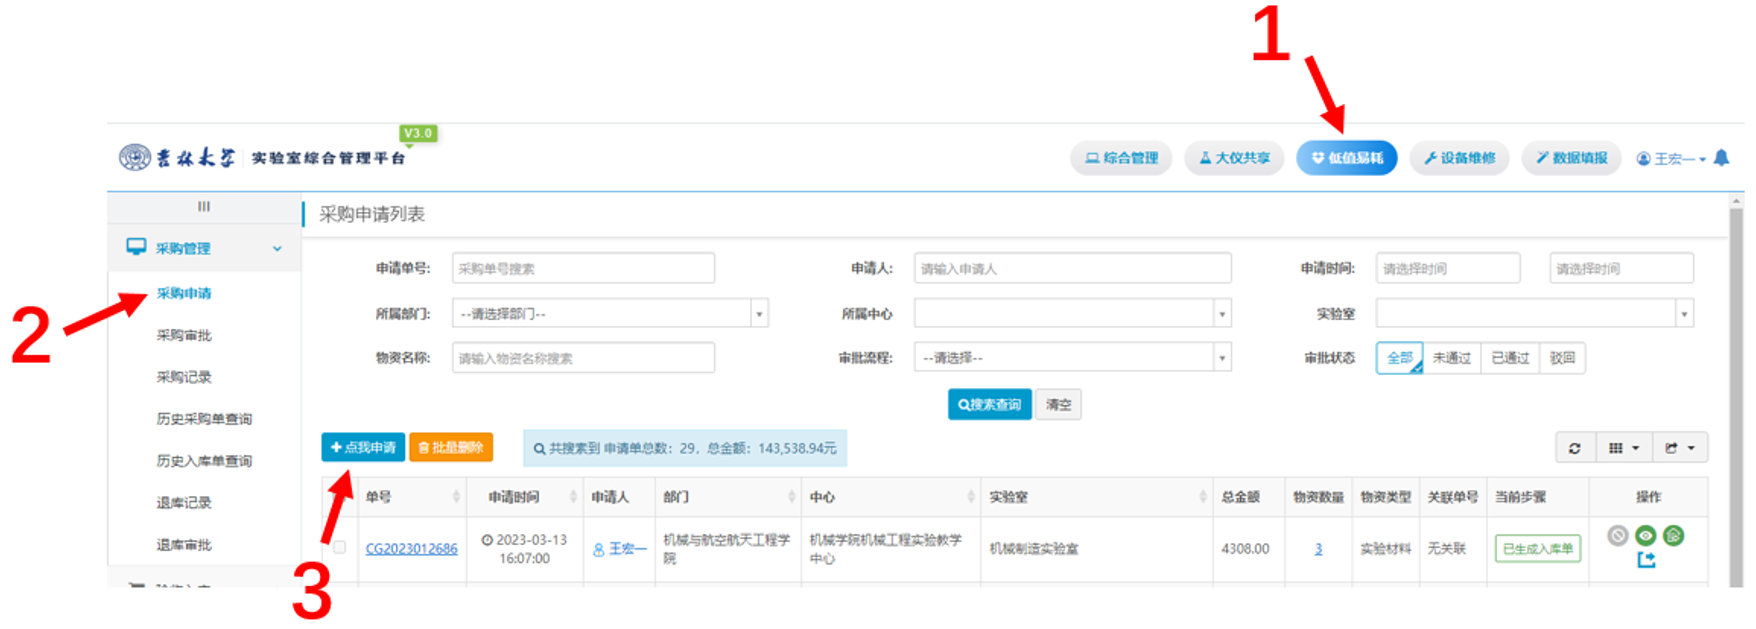Select 已通过 approval status filter
The width and height of the screenshot is (1756, 629).
point(1510,358)
